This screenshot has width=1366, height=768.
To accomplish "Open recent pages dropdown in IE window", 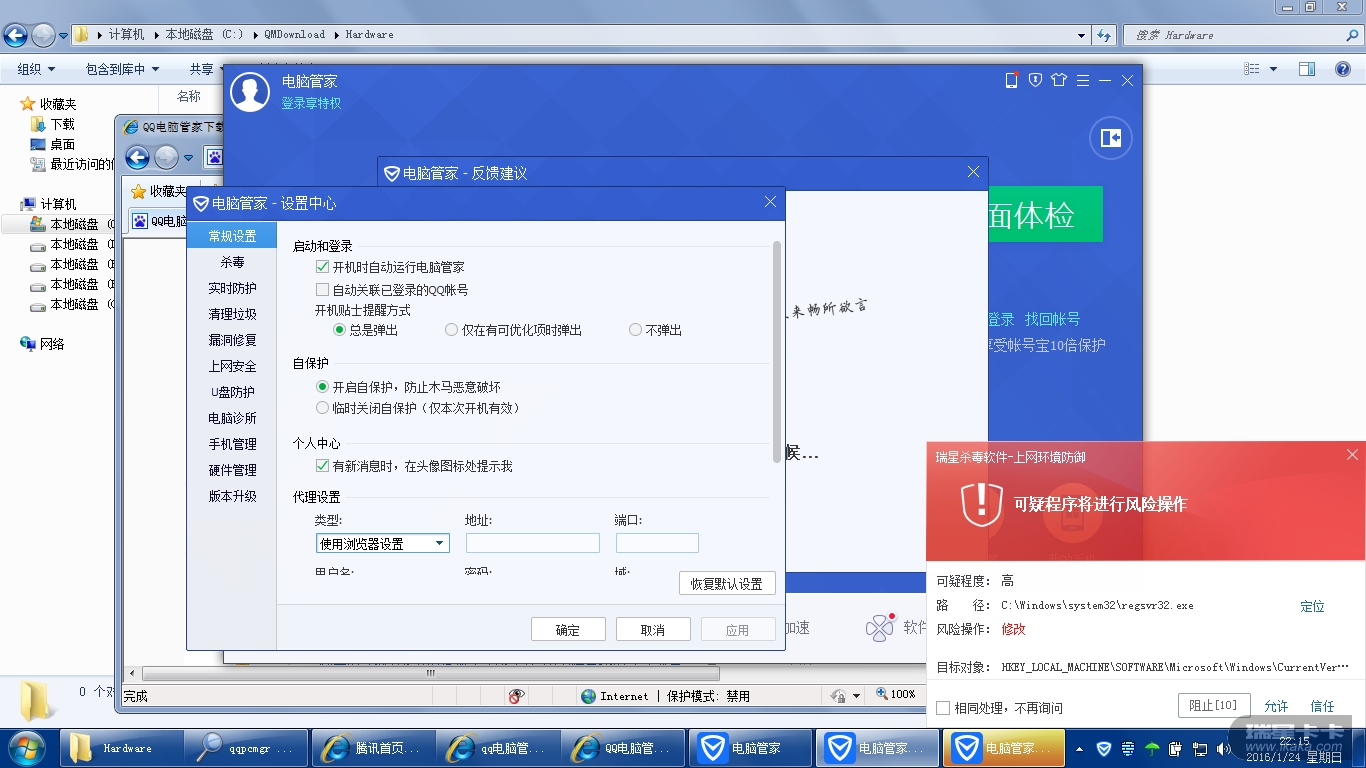I will coord(190,157).
